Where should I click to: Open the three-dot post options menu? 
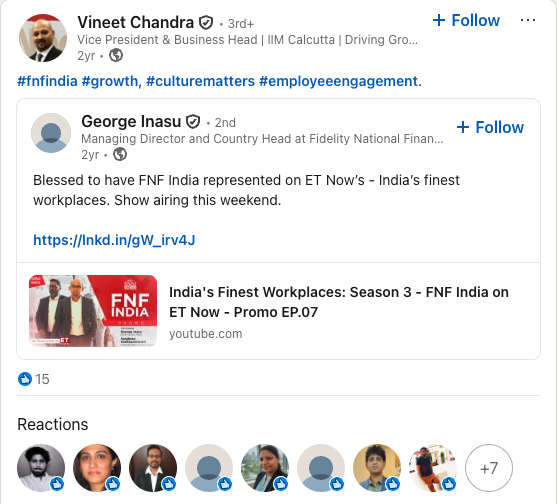tap(528, 20)
